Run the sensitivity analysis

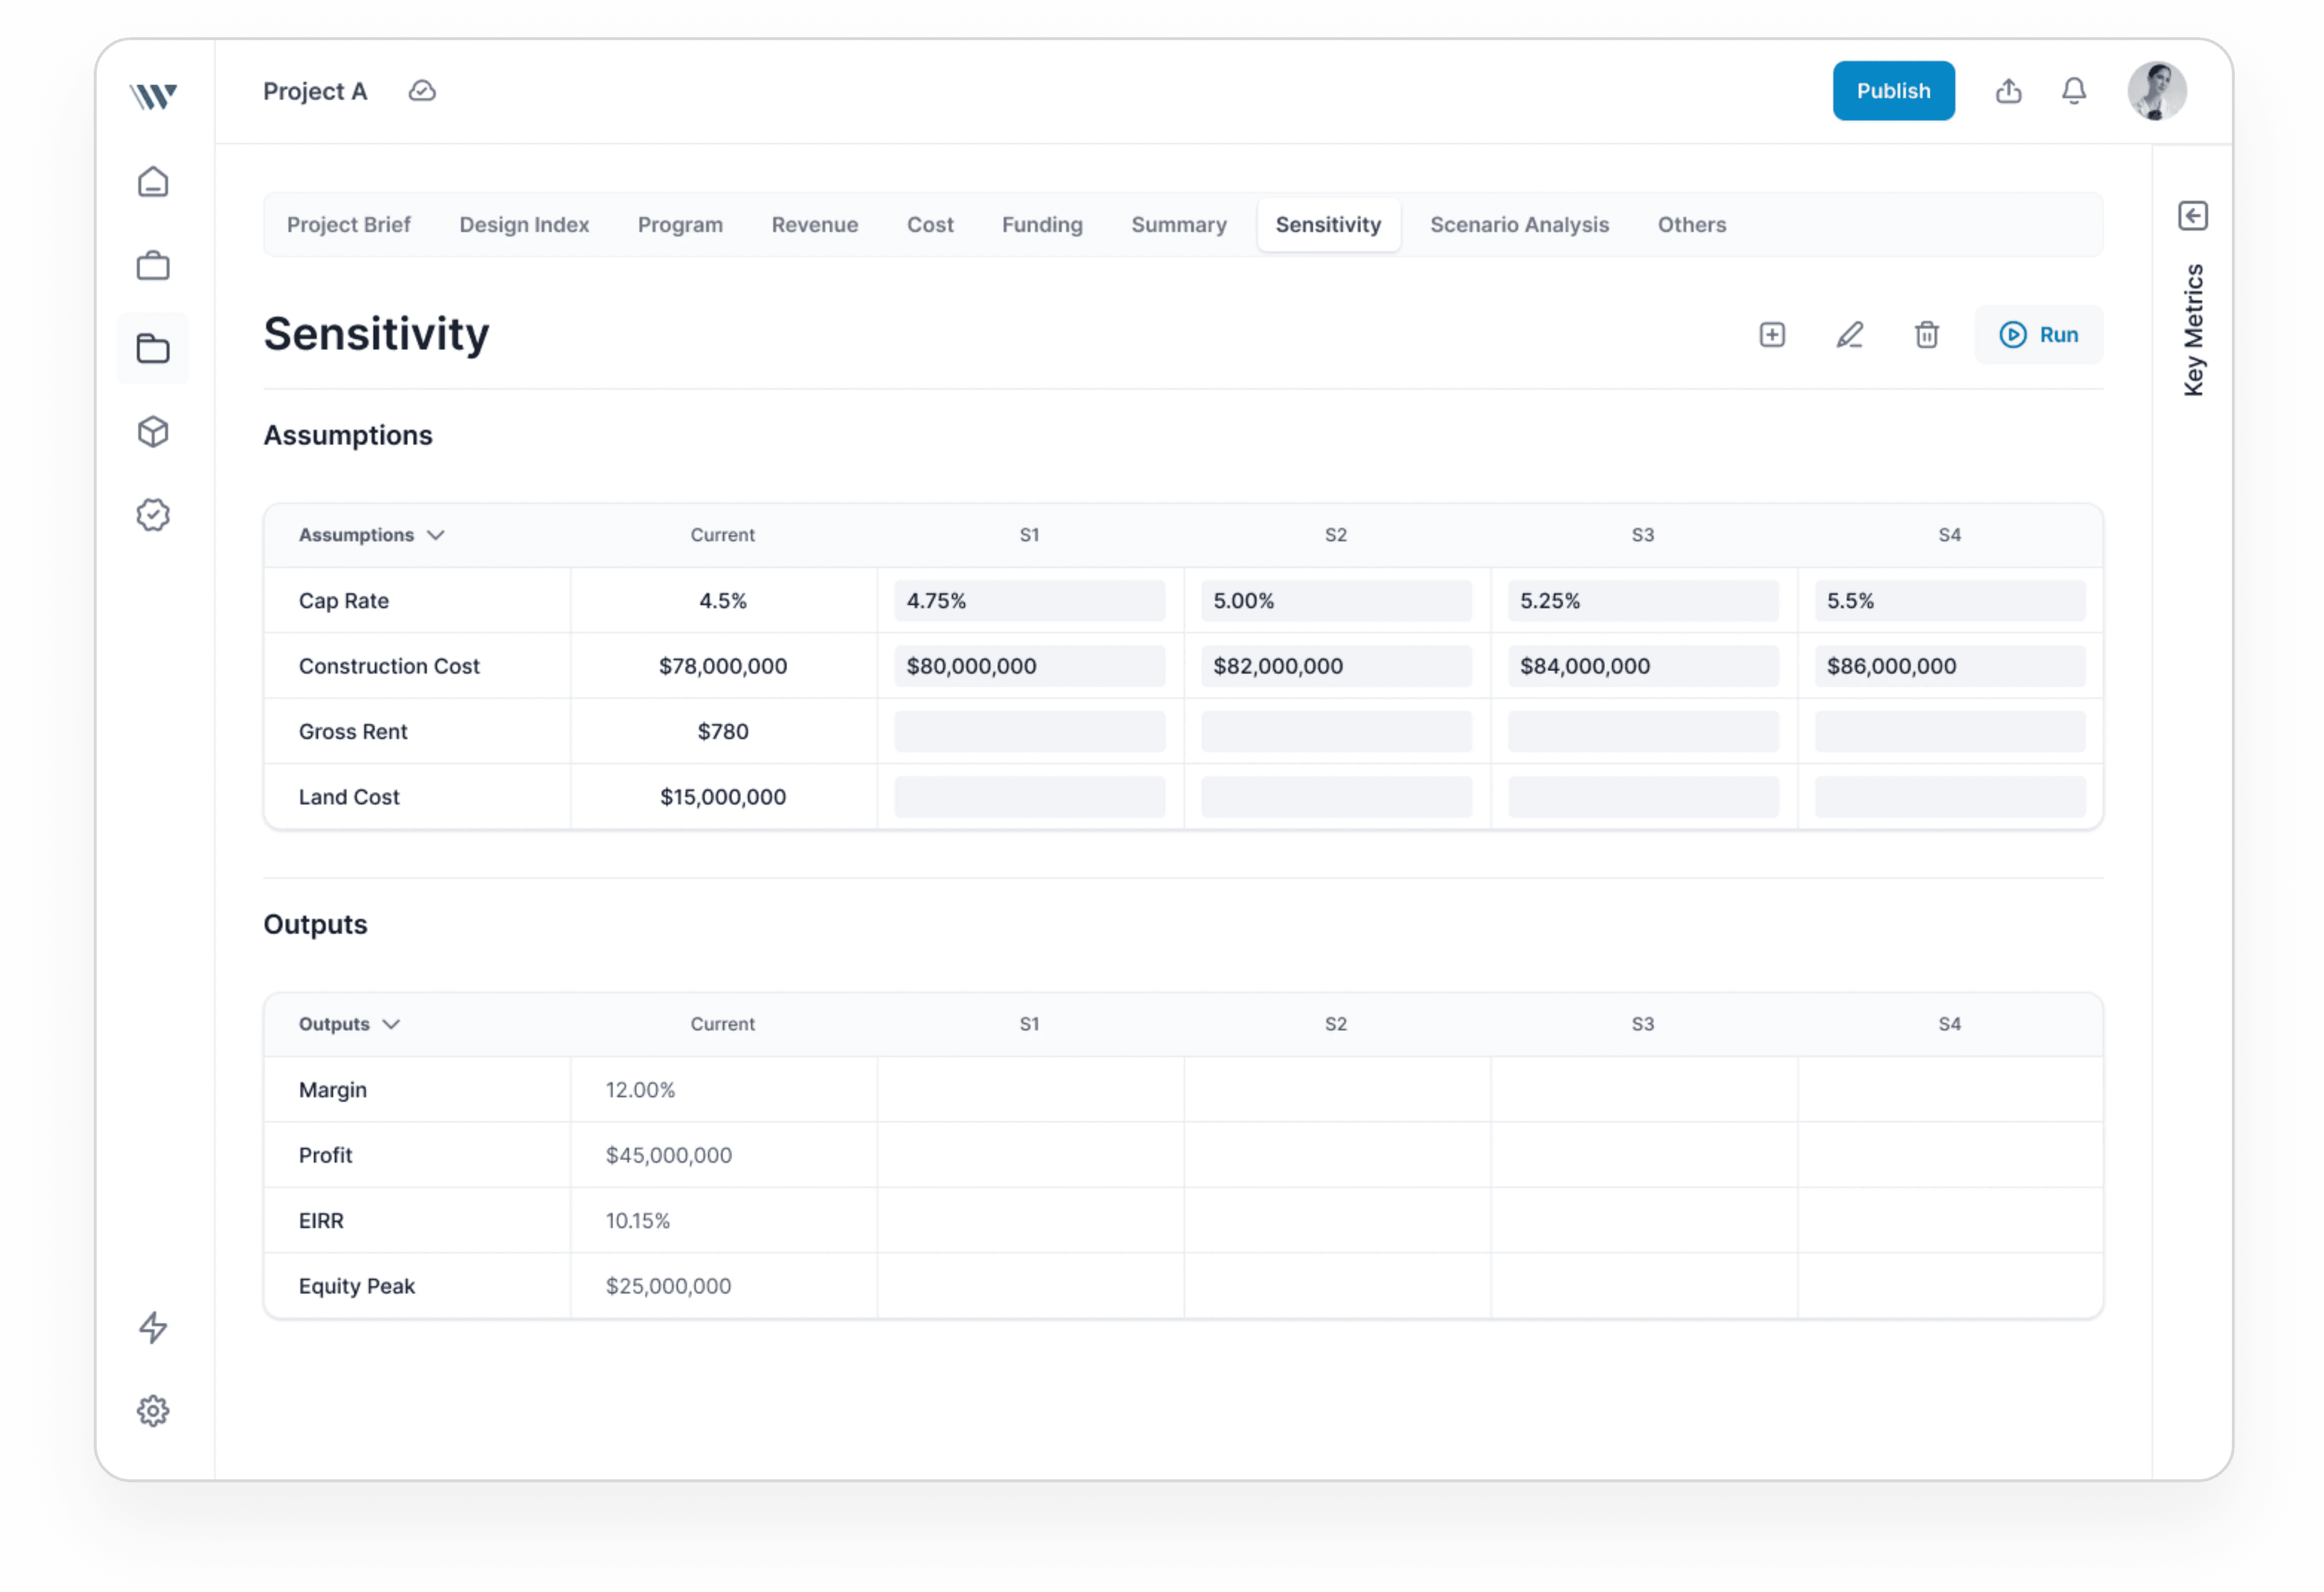(2039, 335)
